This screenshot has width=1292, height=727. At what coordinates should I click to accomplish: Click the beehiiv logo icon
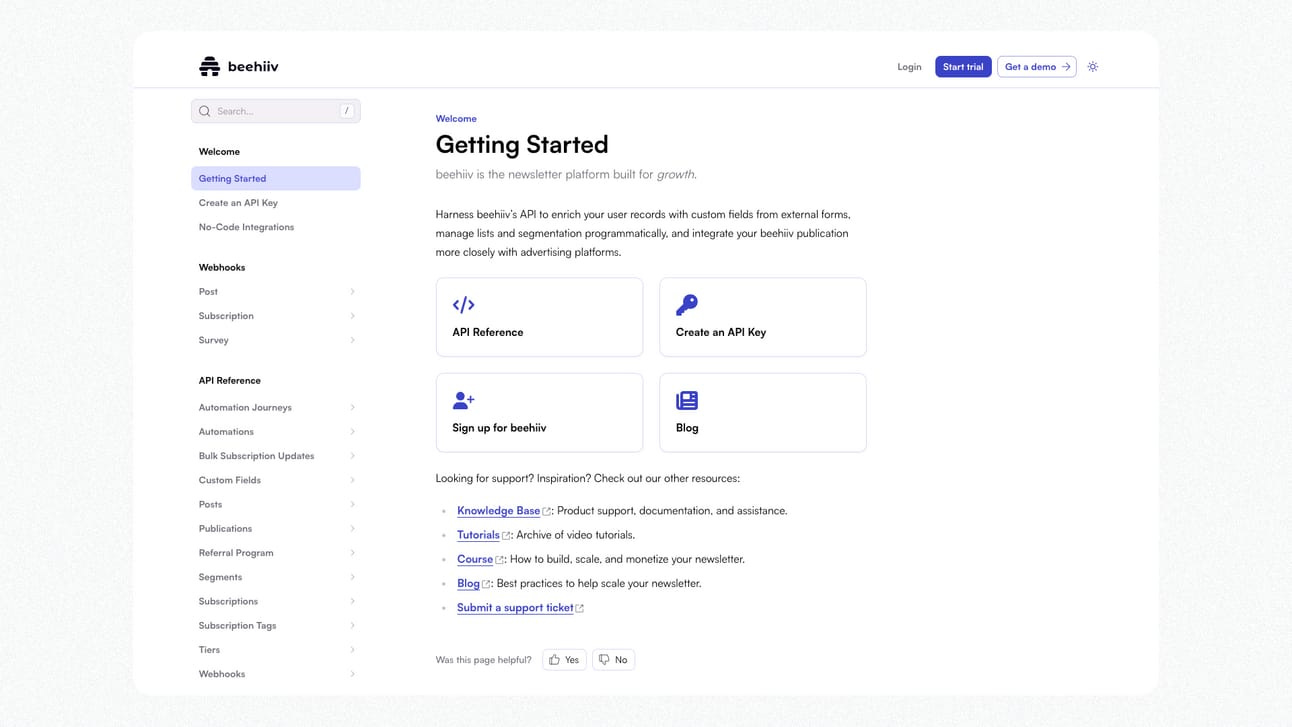[209, 67]
